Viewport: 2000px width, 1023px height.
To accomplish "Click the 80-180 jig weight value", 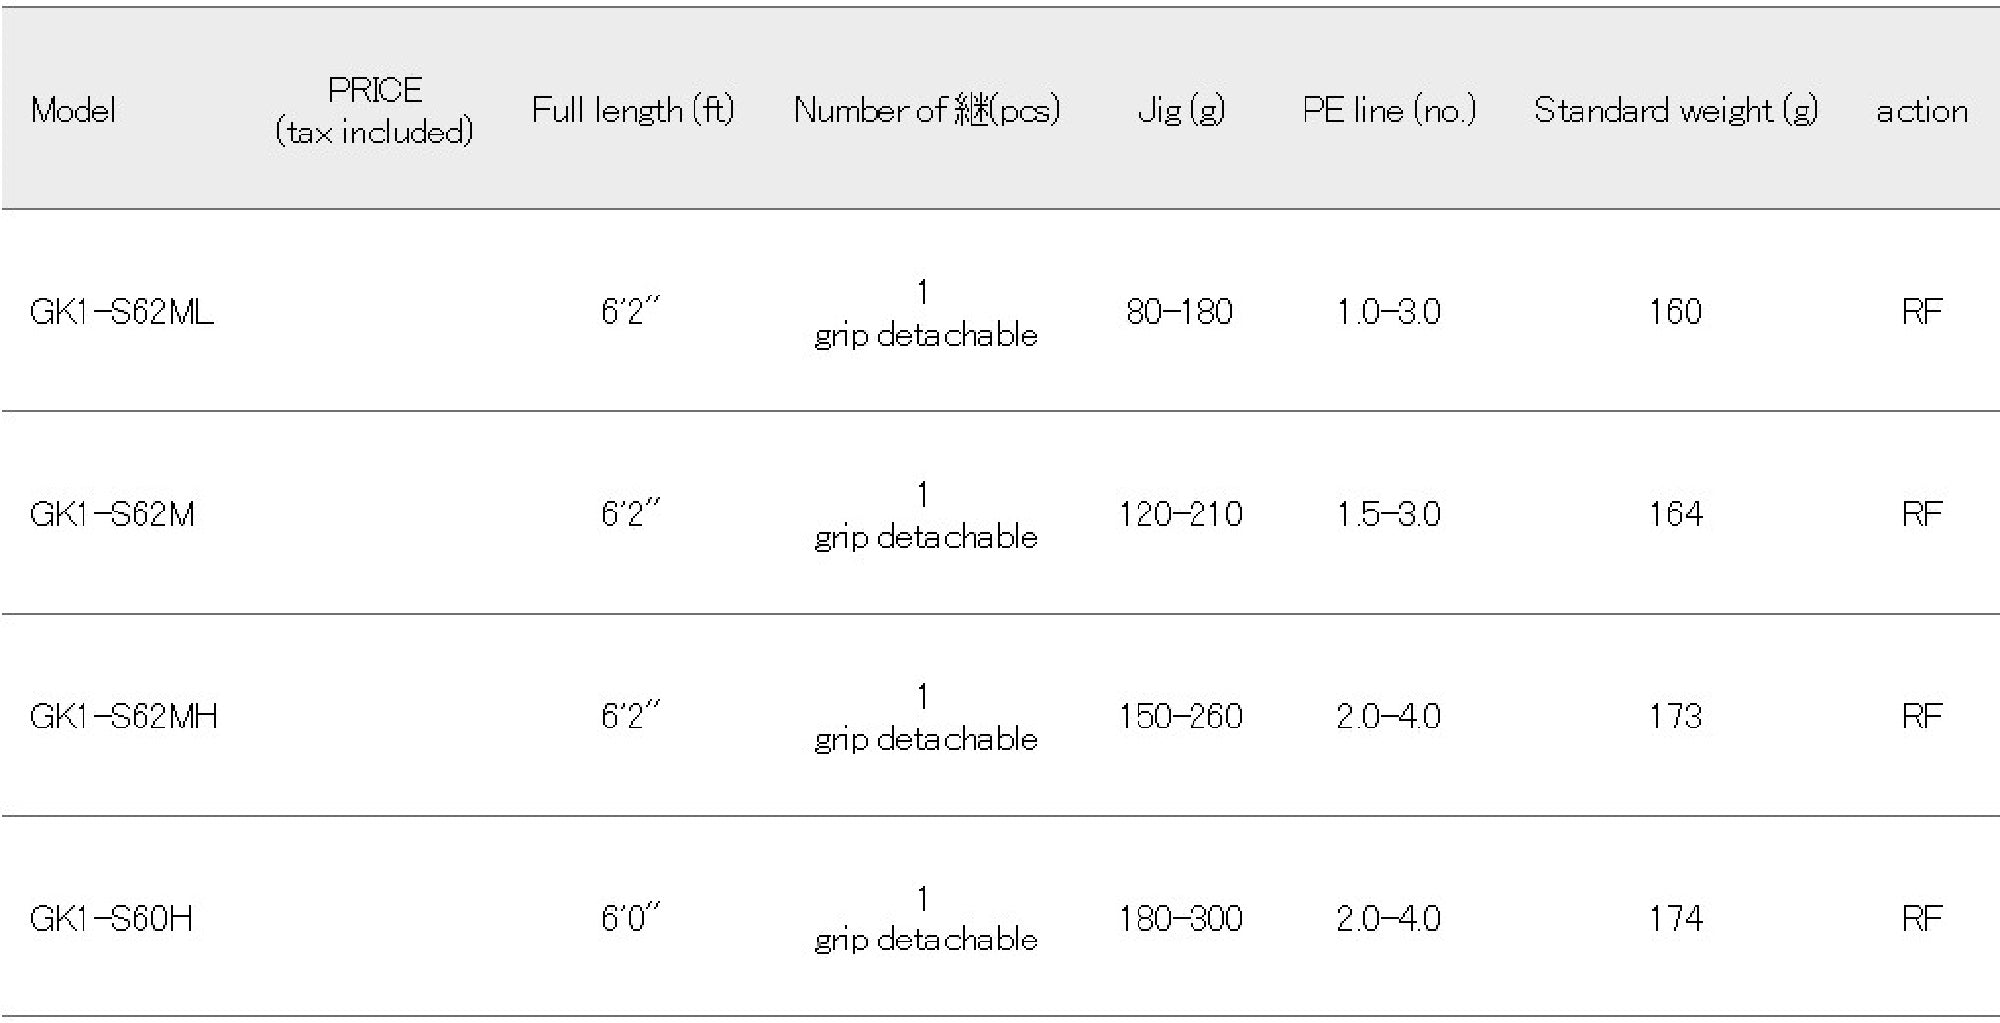I will click(x=1179, y=312).
